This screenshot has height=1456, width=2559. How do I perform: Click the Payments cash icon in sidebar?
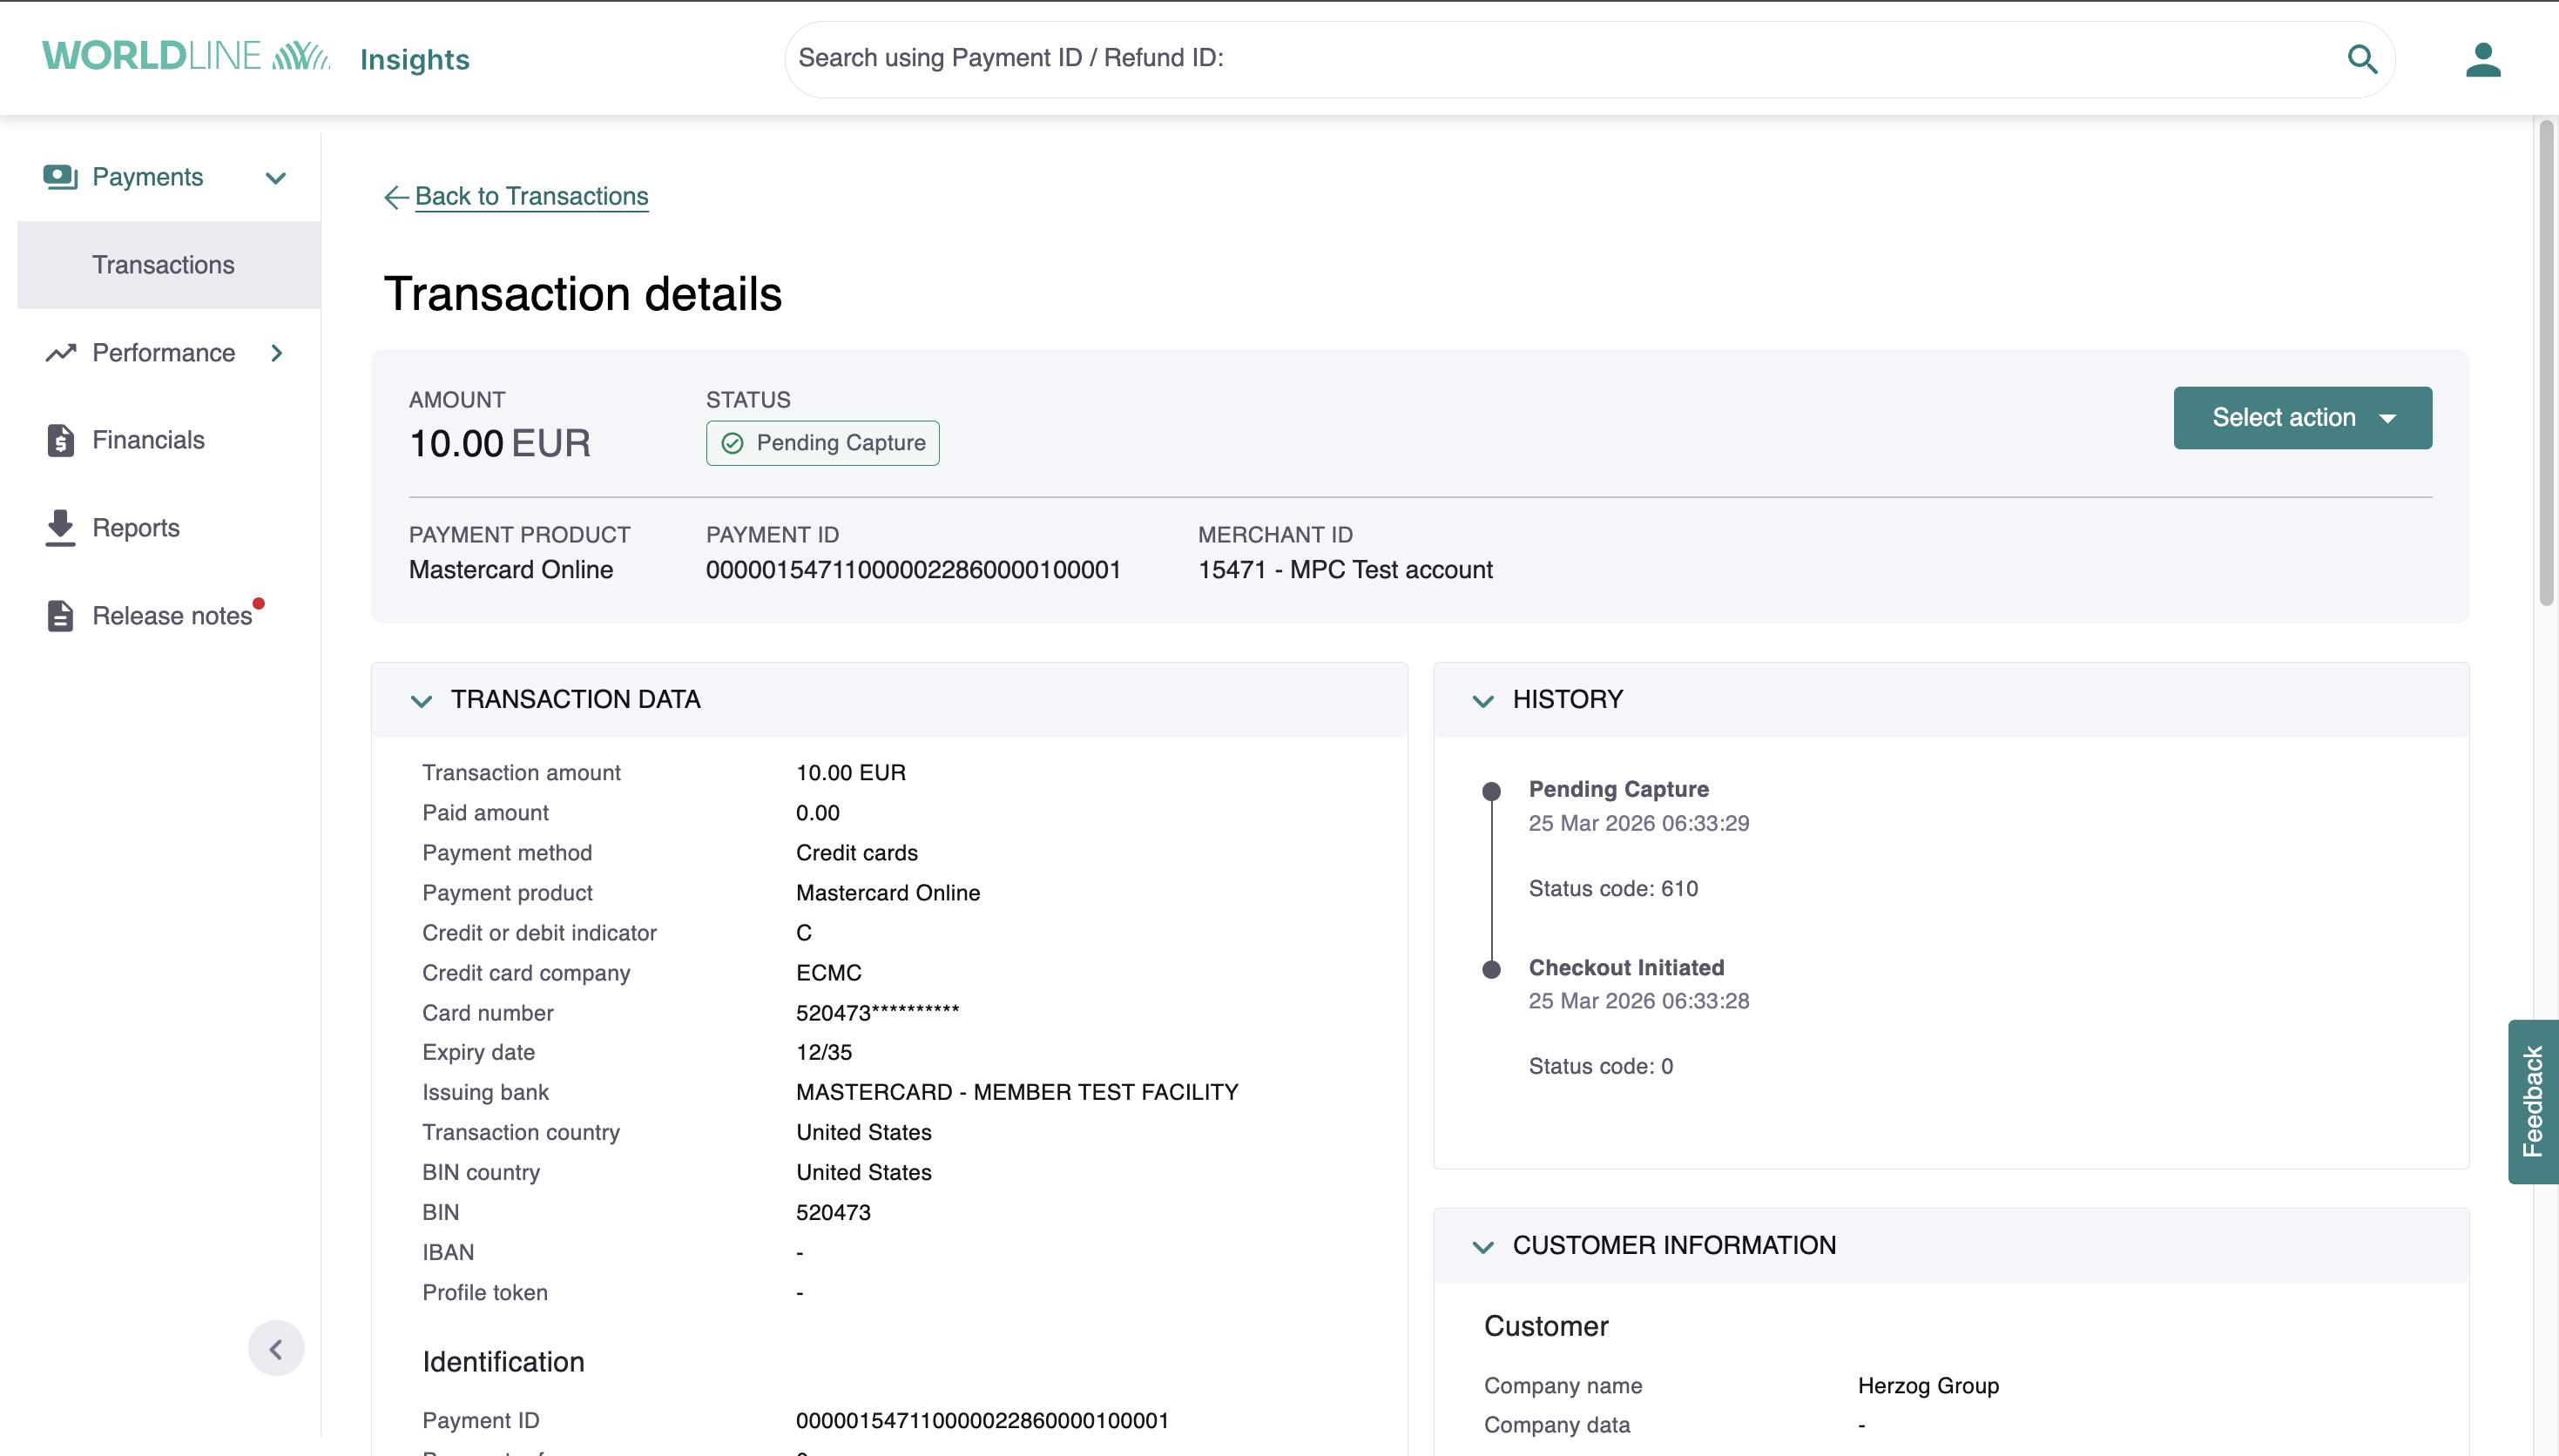(60, 177)
